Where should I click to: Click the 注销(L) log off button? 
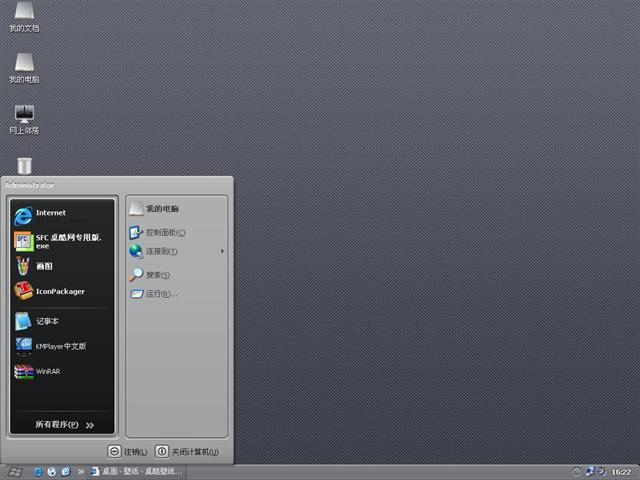click(128, 451)
